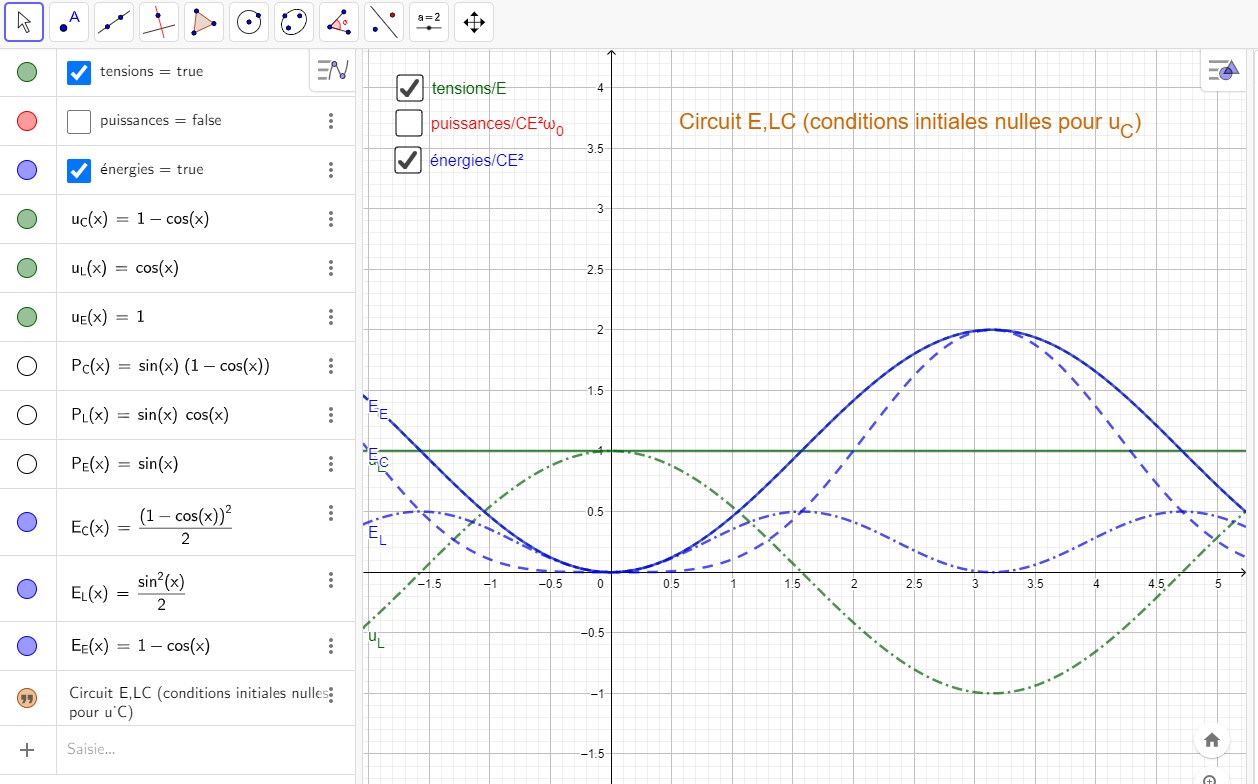Pick the Polygon tool

pyautogui.click(x=204, y=22)
